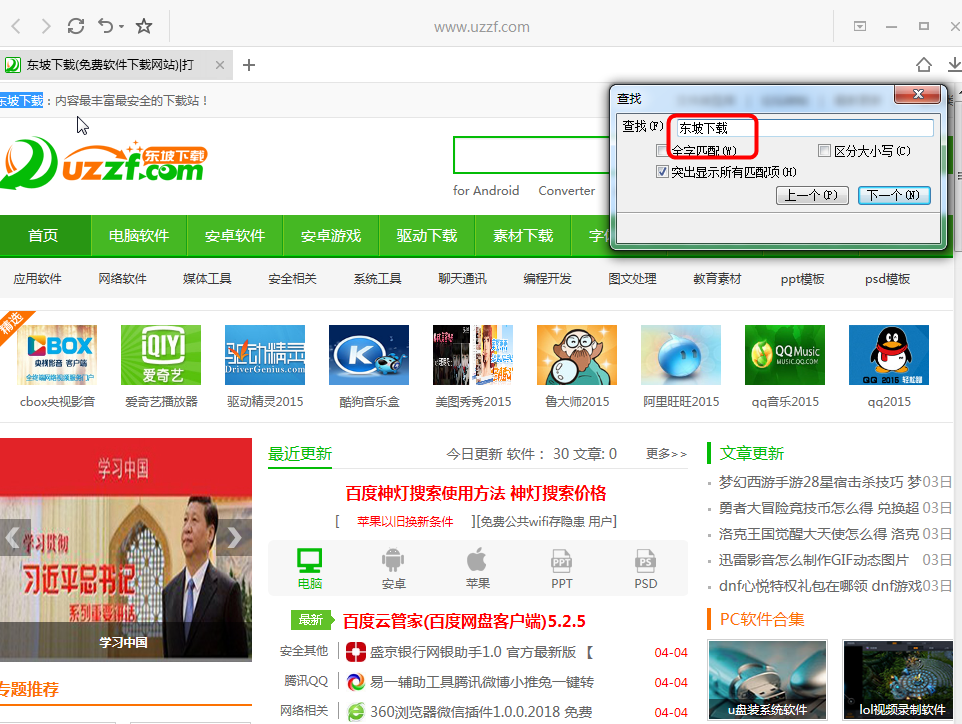Open the 安卓游戏 navigation tab
The height and width of the screenshot is (724, 962).
(x=331, y=236)
